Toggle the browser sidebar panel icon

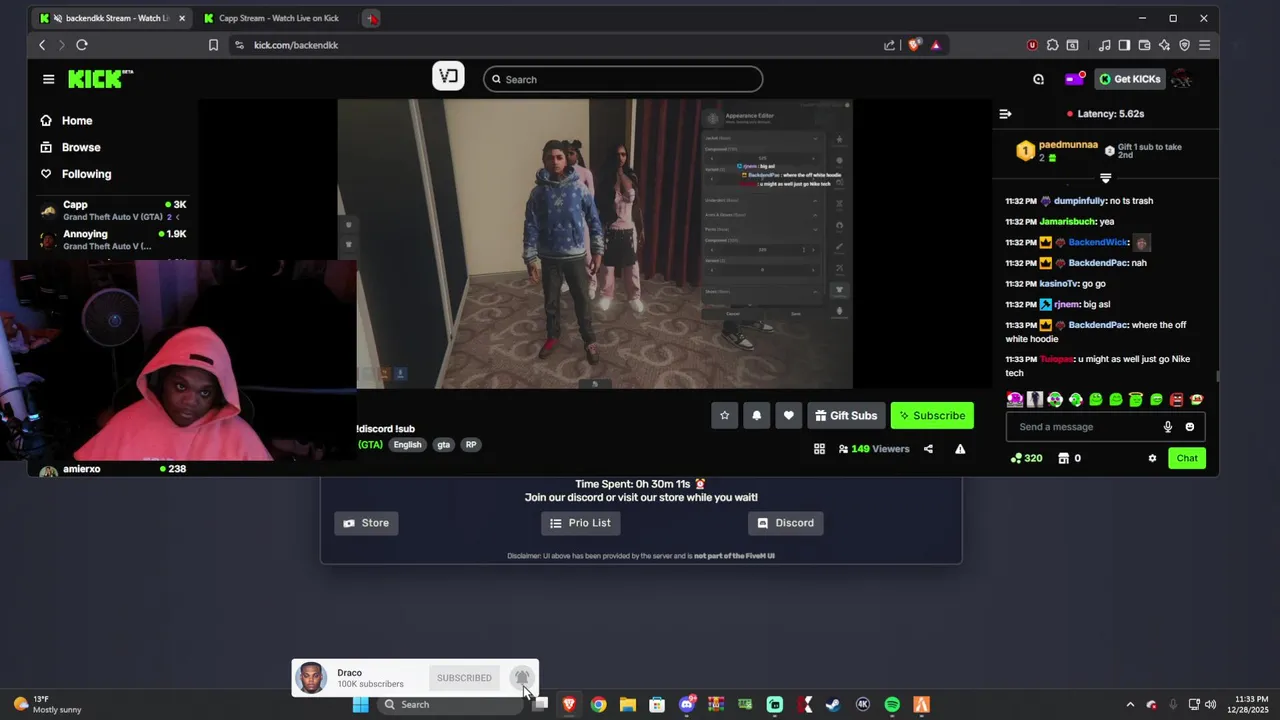1124,45
